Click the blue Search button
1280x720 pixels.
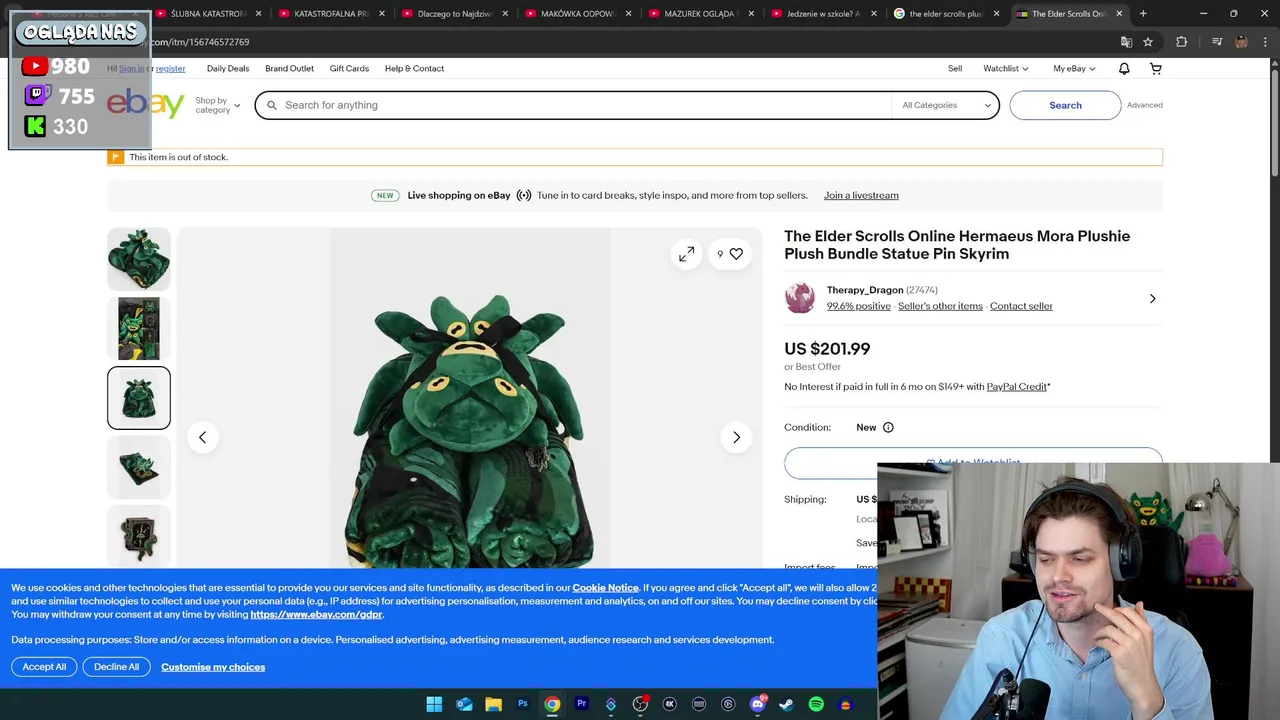[x=1065, y=105]
